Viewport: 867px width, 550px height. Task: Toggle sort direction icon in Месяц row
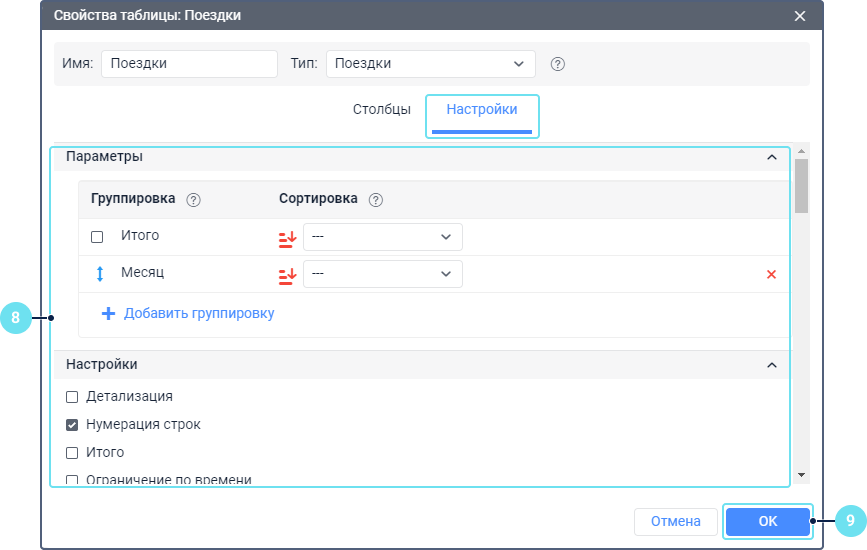point(288,274)
